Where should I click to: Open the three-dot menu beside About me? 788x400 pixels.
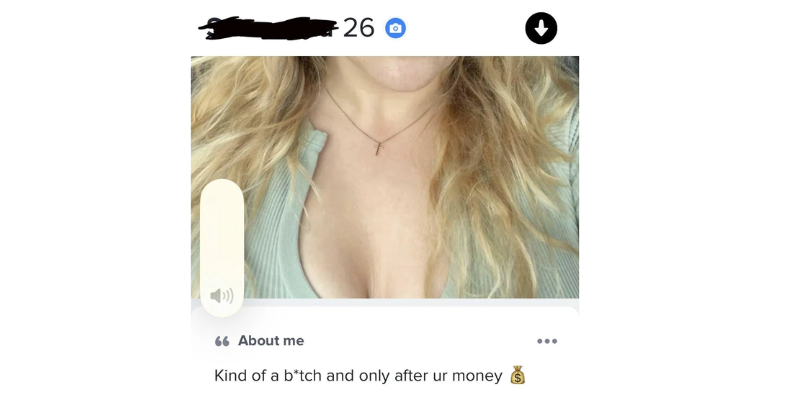click(547, 341)
